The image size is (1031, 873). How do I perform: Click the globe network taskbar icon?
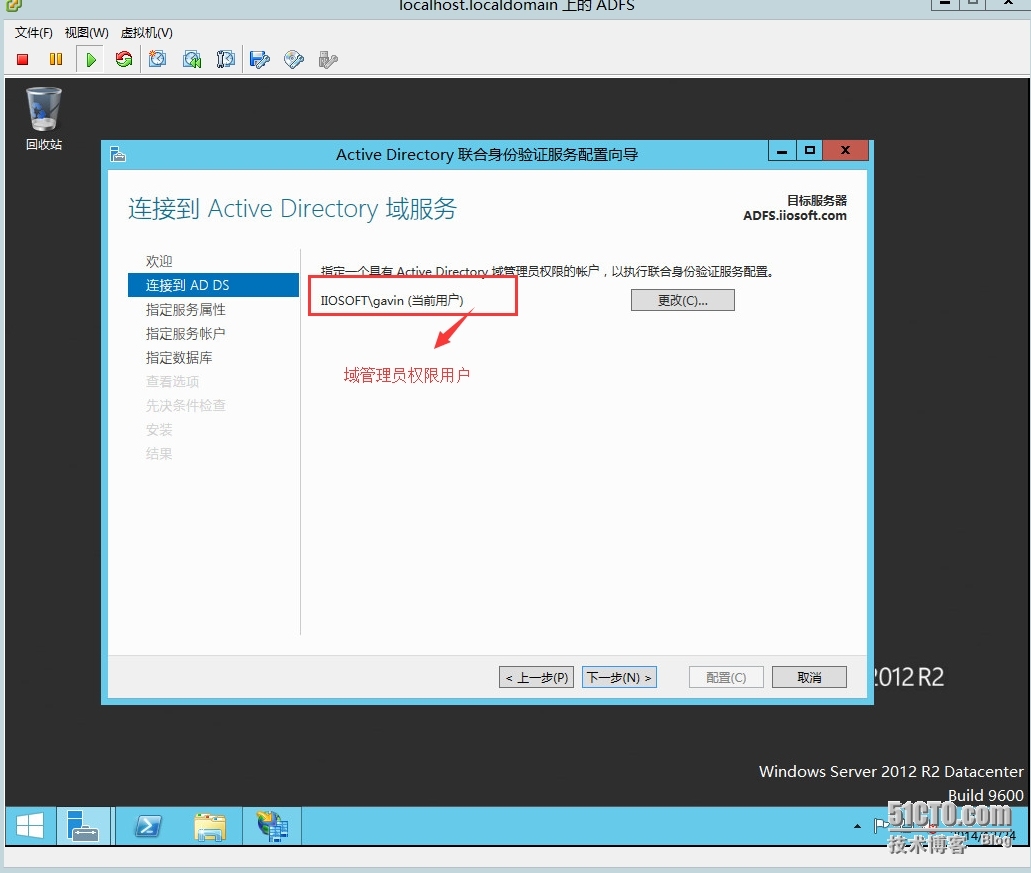(x=272, y=826)
